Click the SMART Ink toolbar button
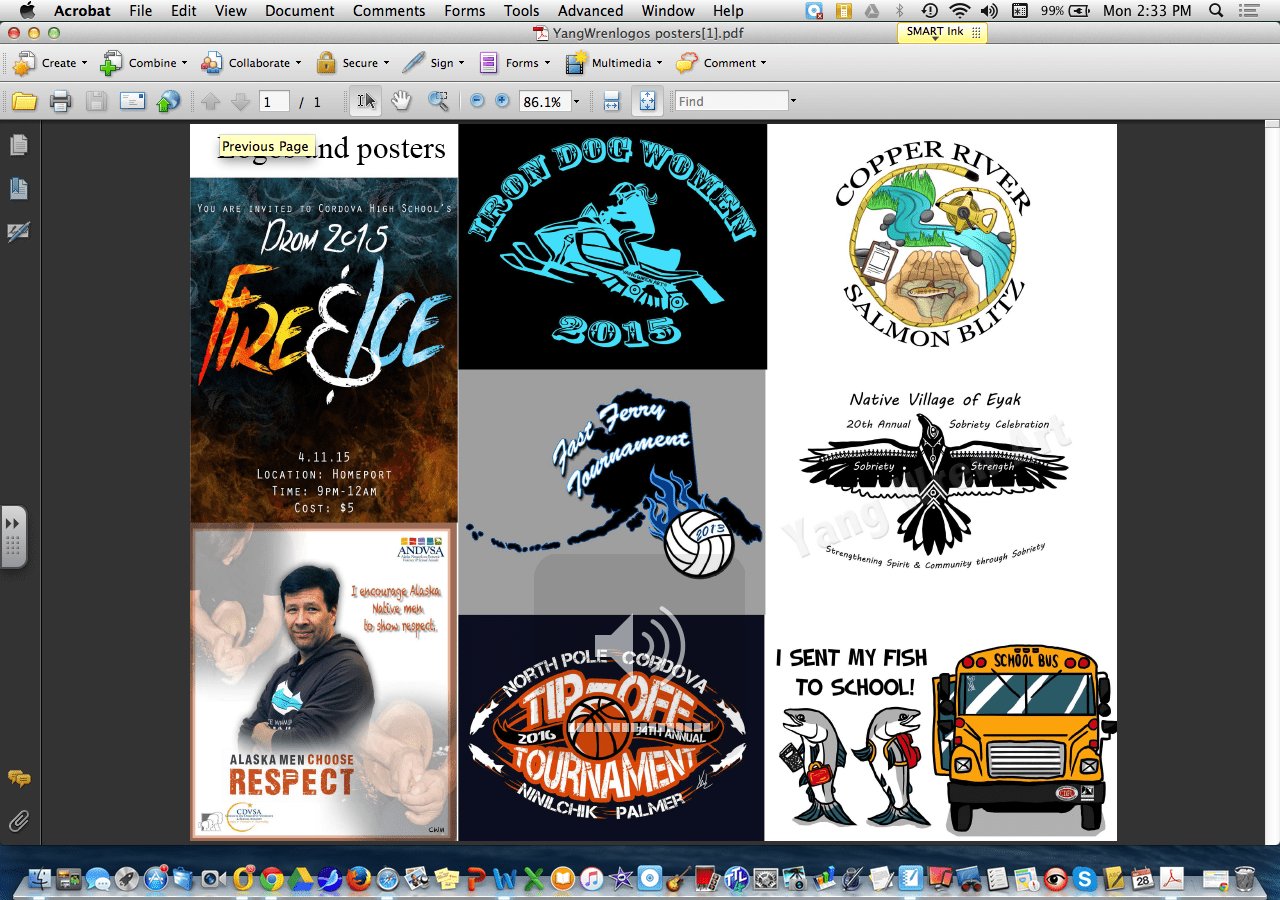The width and height of the screenshot is (1280, 900). click(x=943, y=33)
